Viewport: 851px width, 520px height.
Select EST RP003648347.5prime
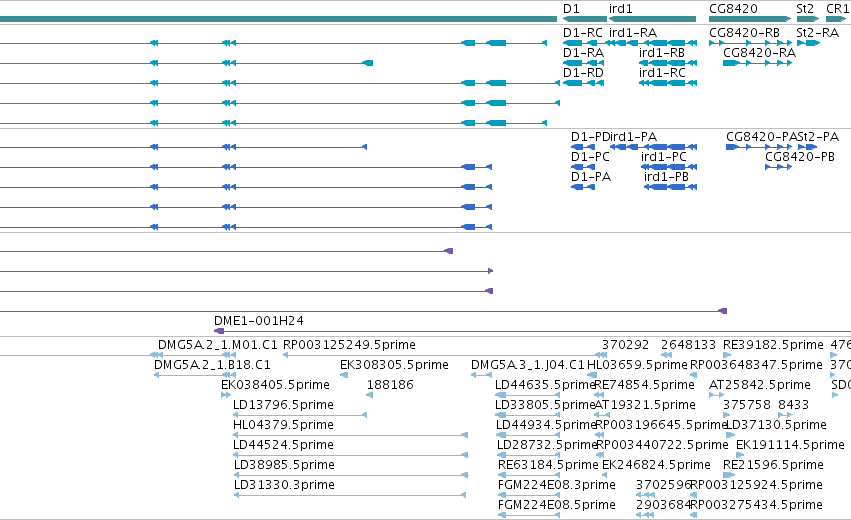[757, 365]
